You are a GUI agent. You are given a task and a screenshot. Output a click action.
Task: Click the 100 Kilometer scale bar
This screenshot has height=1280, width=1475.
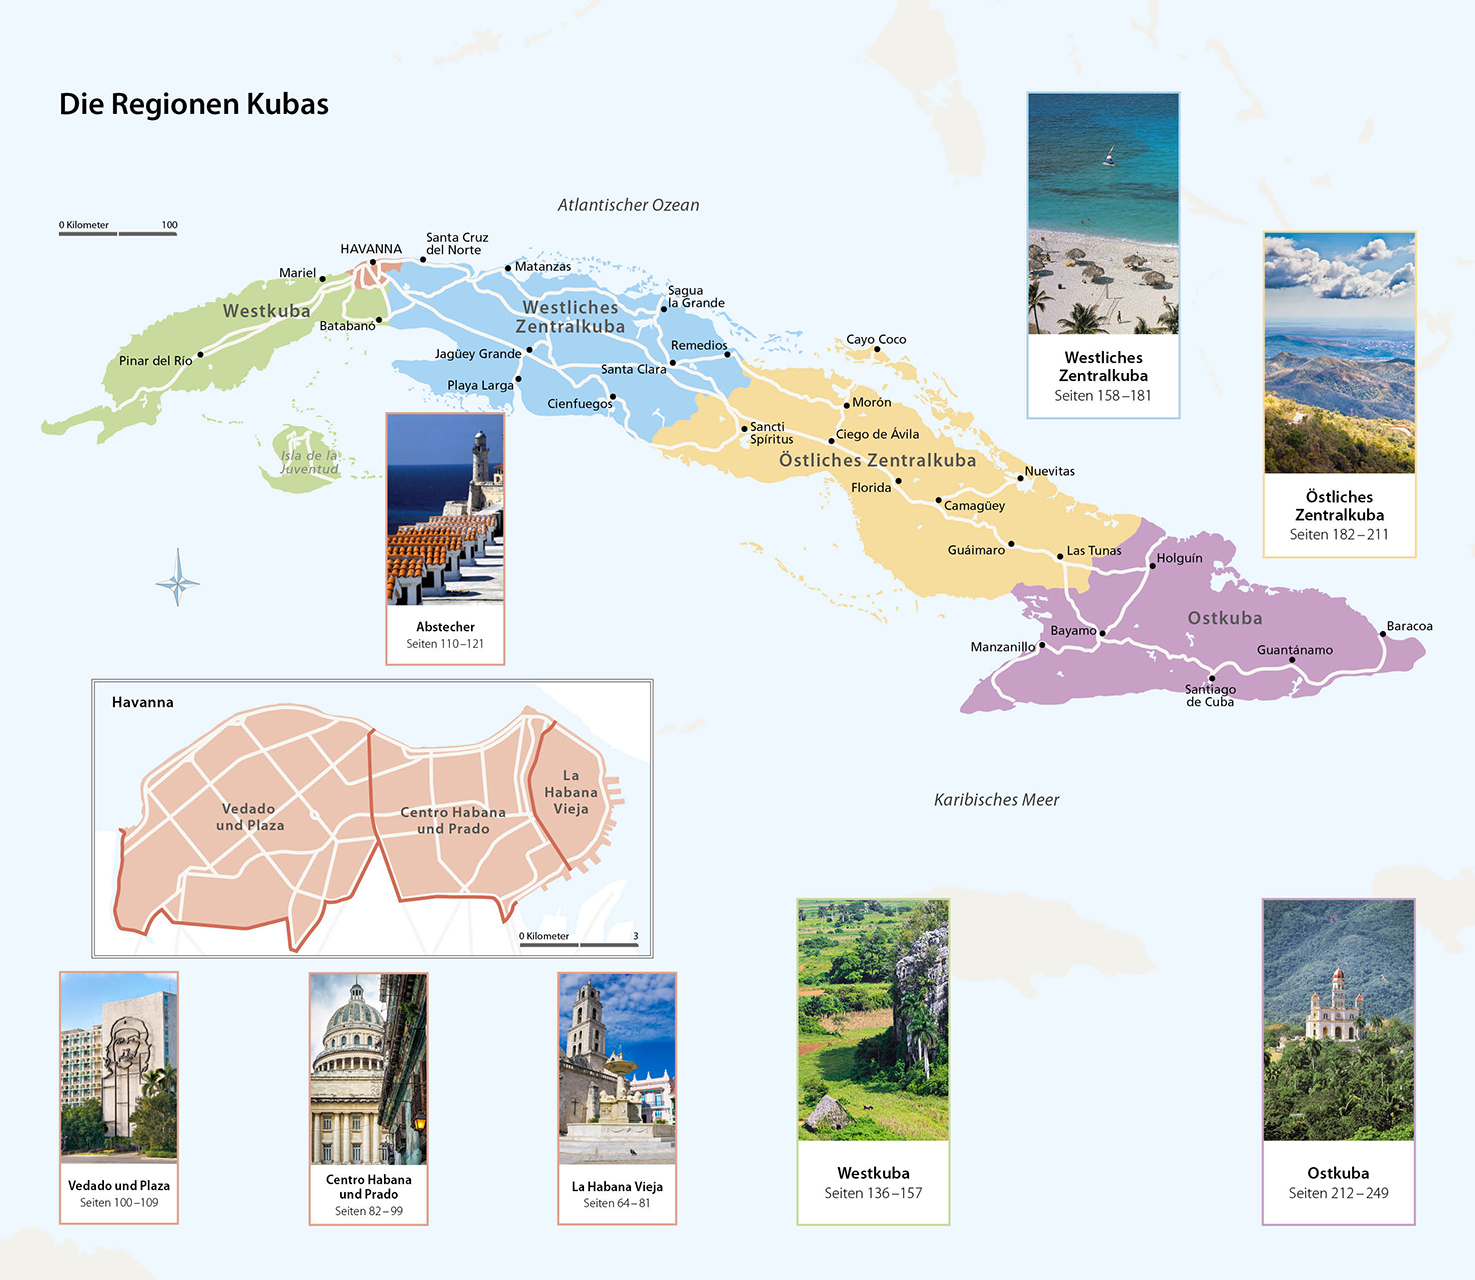pos(118,232)
